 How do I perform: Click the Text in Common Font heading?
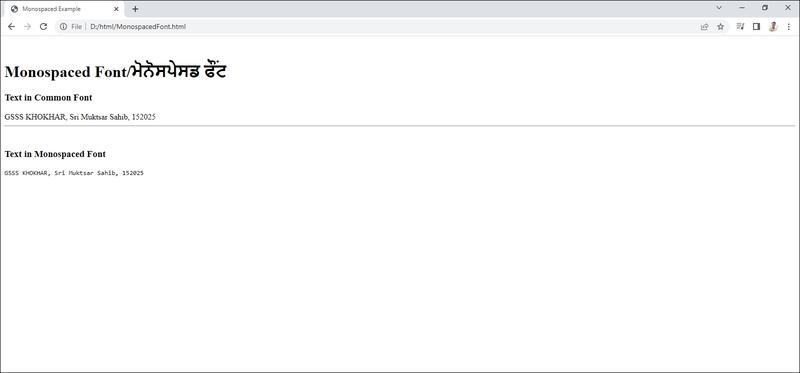point(48,97)
